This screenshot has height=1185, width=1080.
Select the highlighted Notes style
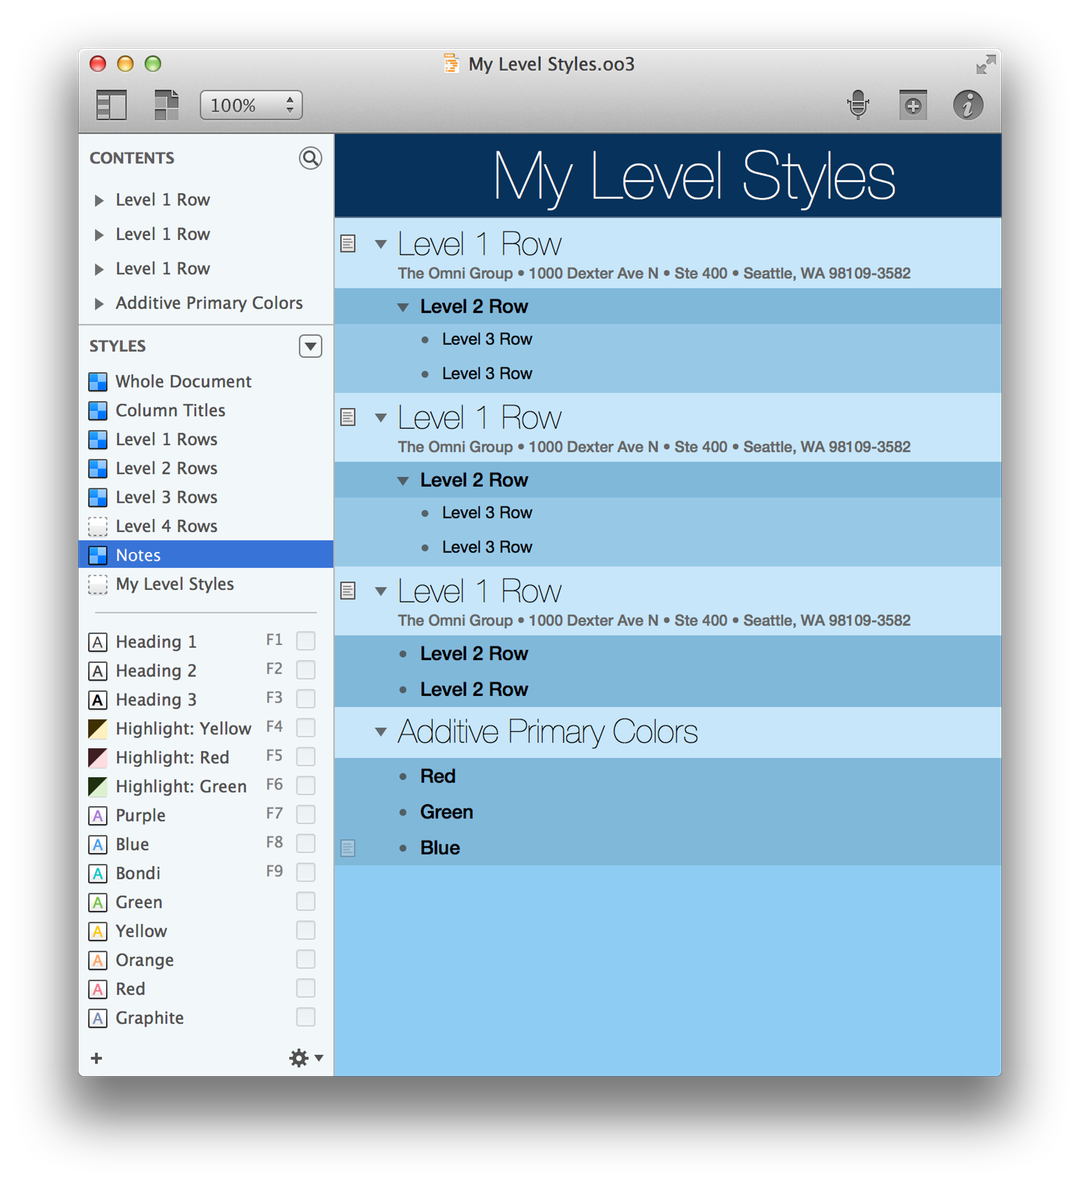click(206, 555)
